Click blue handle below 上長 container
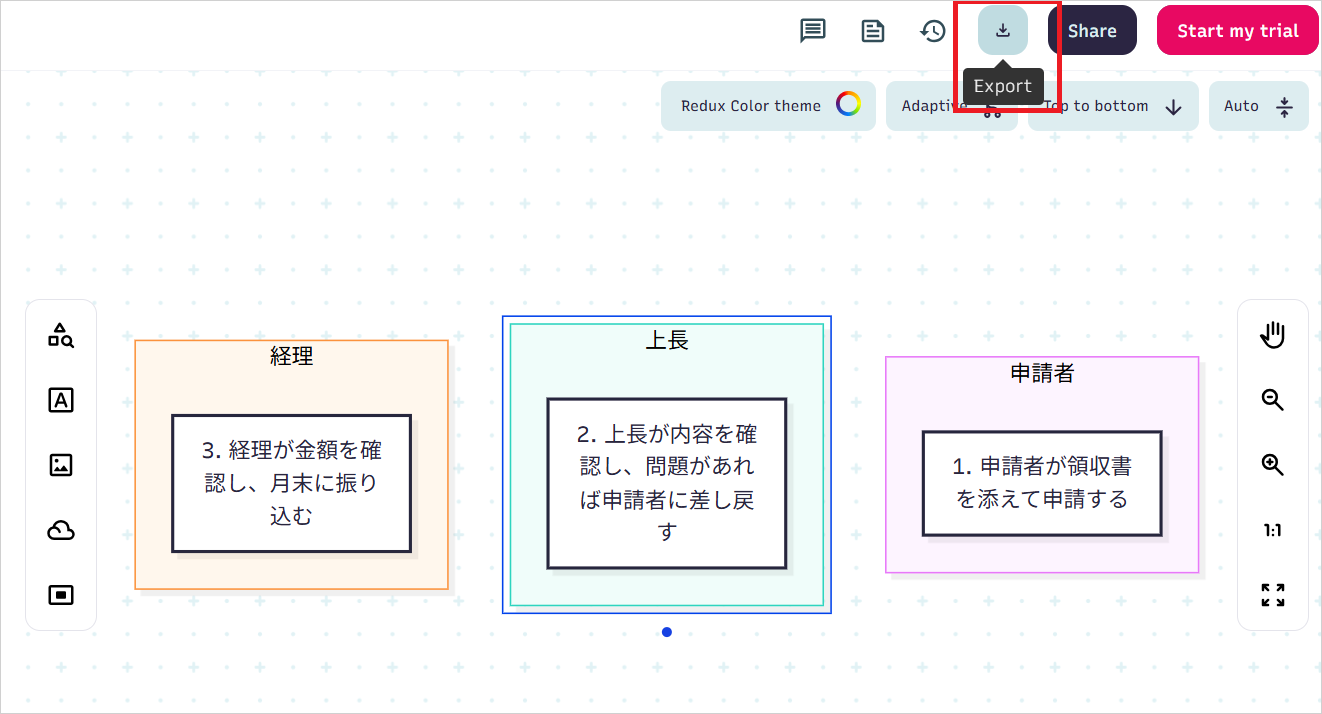Screen dimensions: 1322x714 (667, 632)
